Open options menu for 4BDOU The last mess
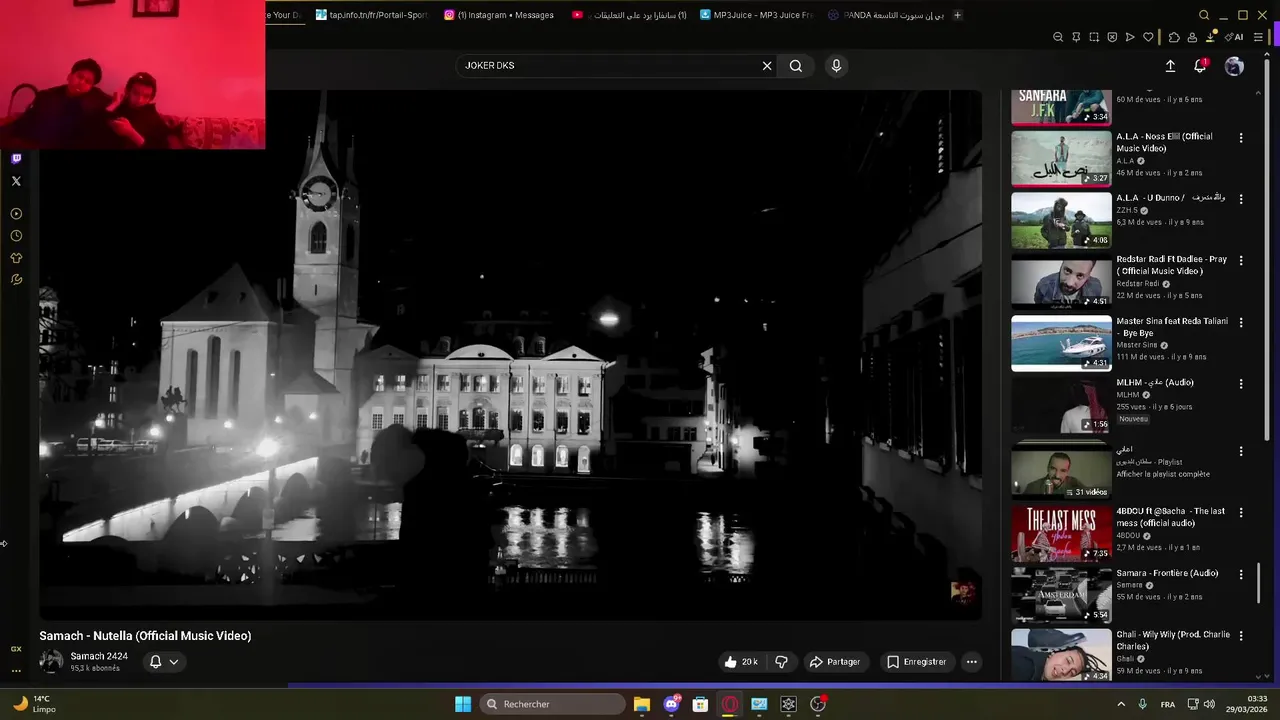 coord(1241,513)
